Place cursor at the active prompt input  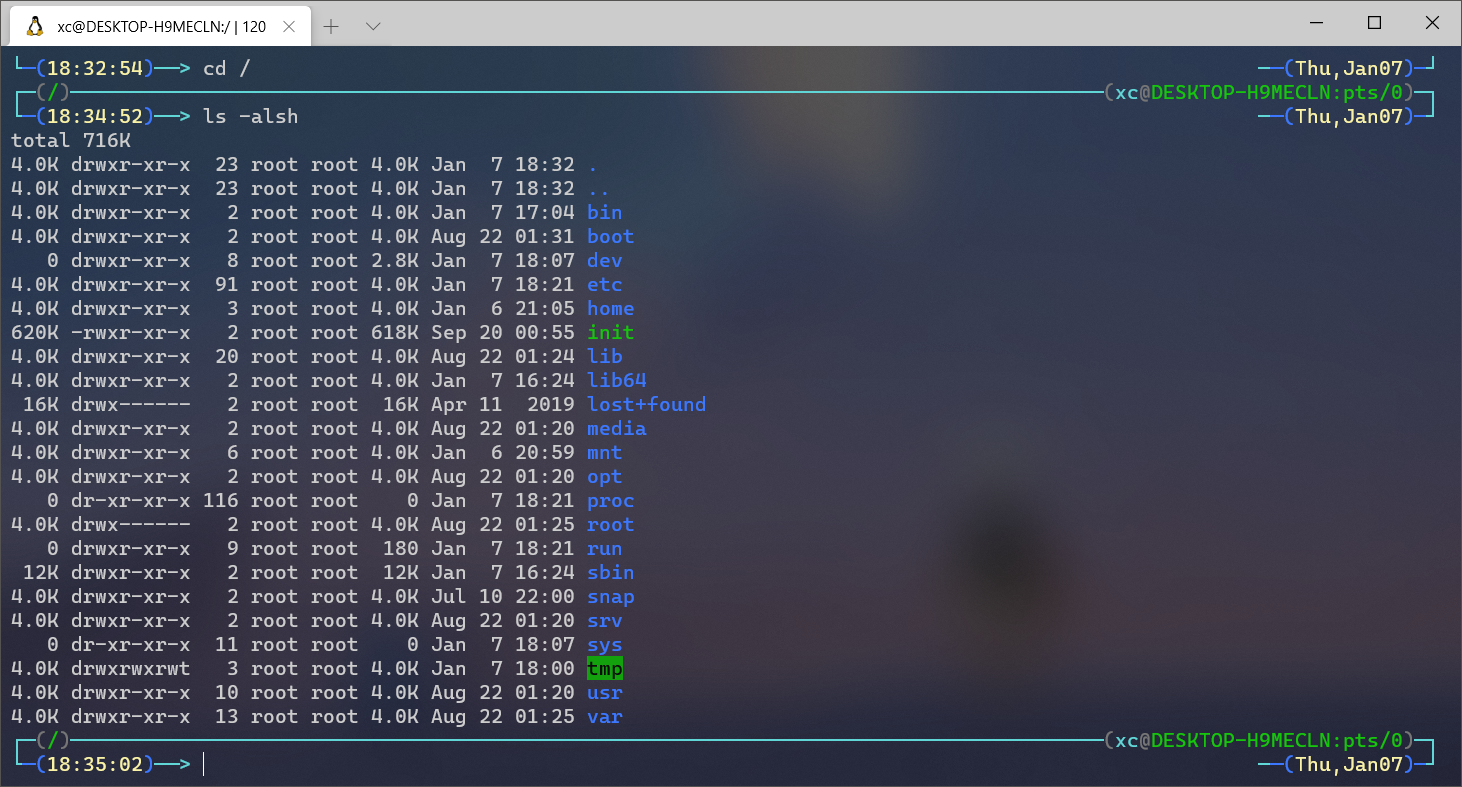(x=204, y=764)
